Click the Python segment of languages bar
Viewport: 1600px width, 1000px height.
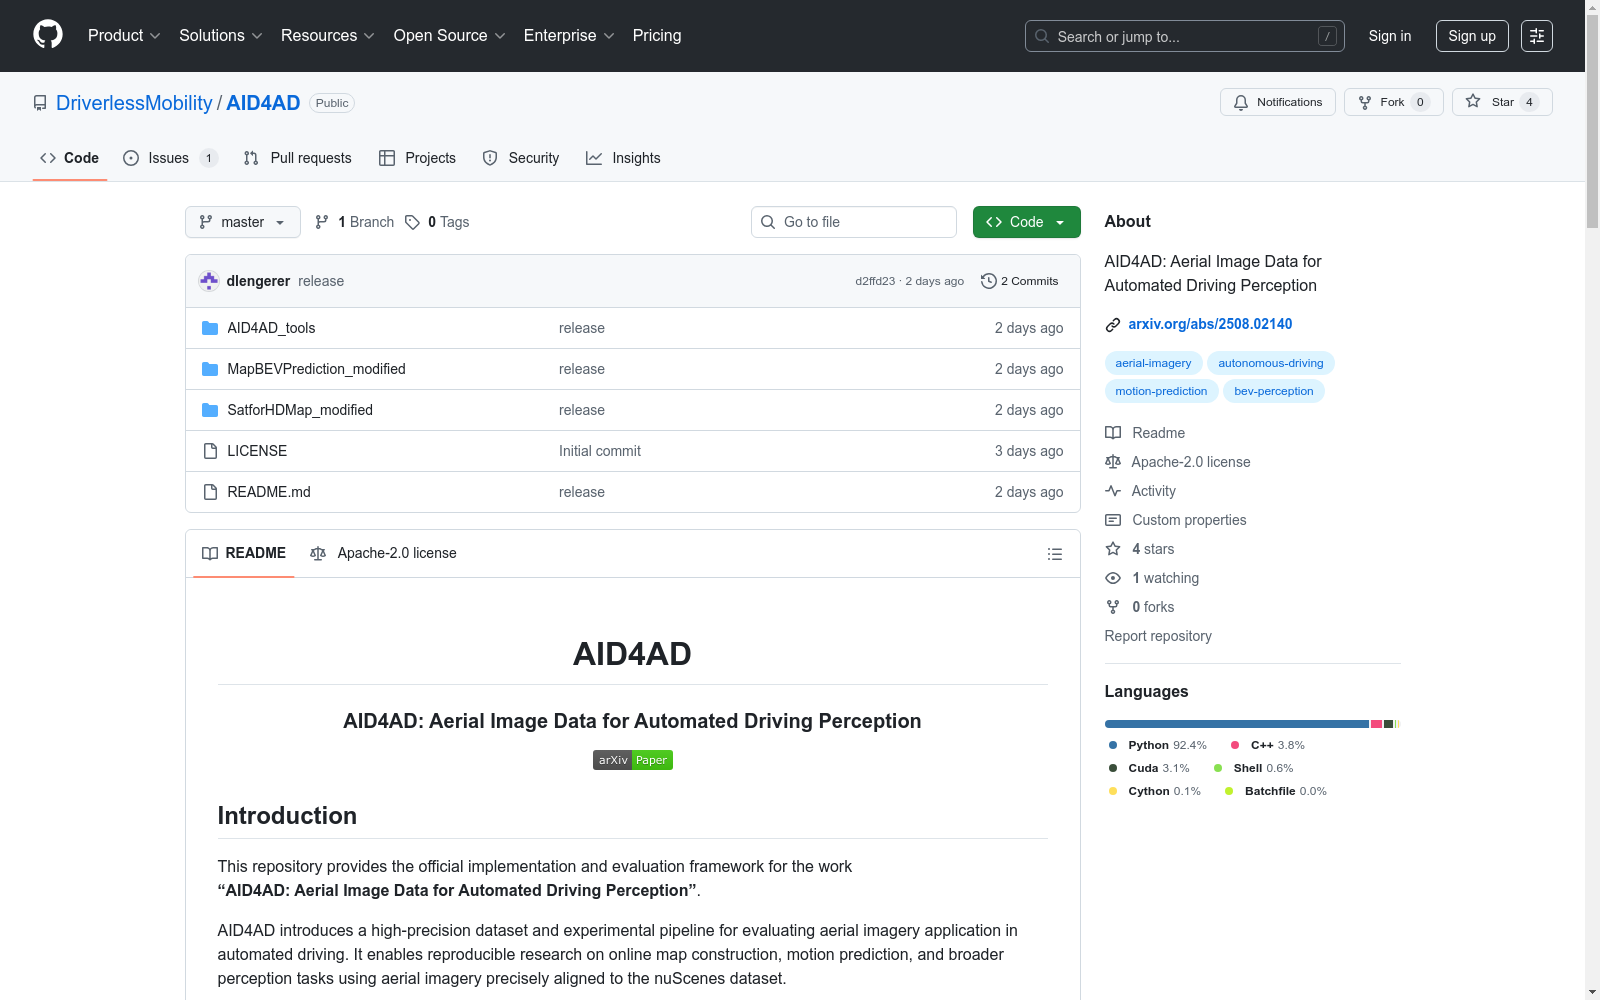click(x=1237, y=724)
